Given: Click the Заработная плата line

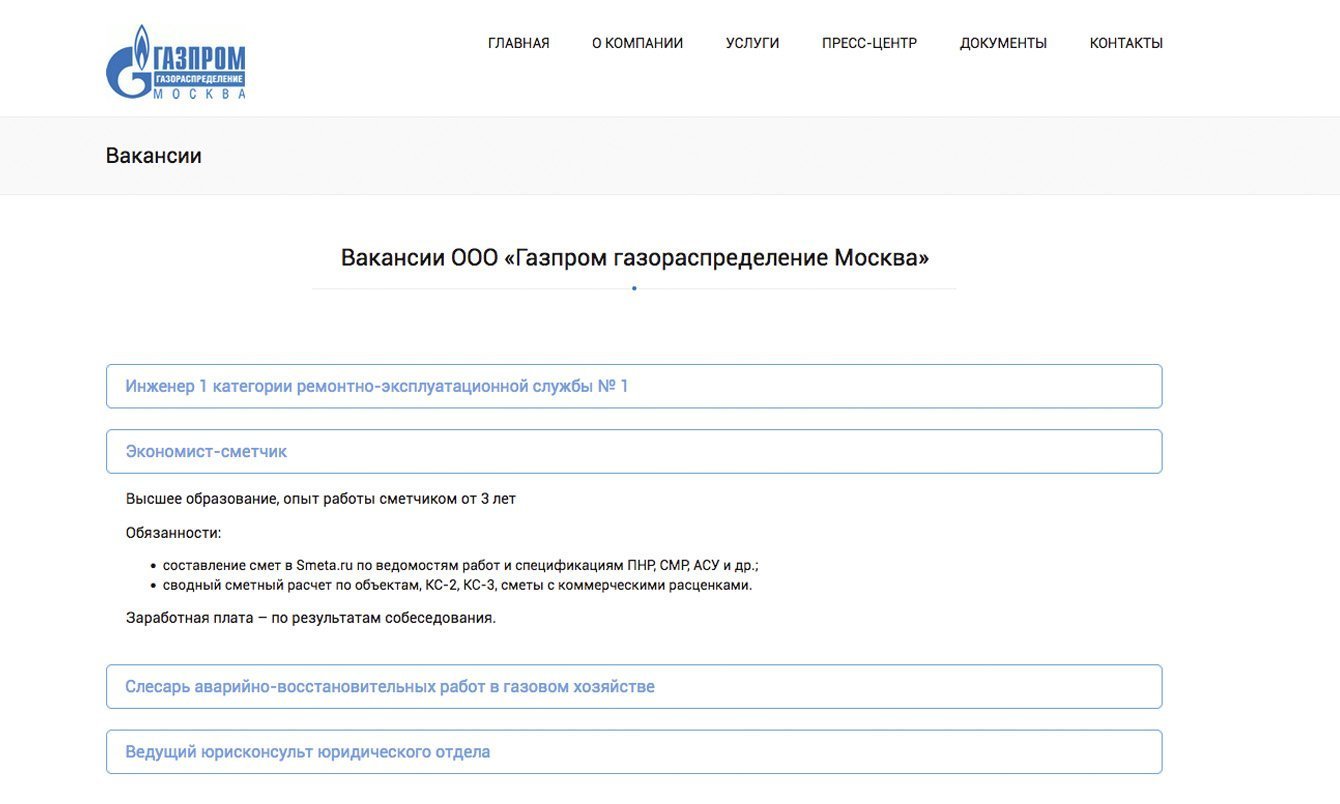Looking at the screenshot, I should (311, 618).
